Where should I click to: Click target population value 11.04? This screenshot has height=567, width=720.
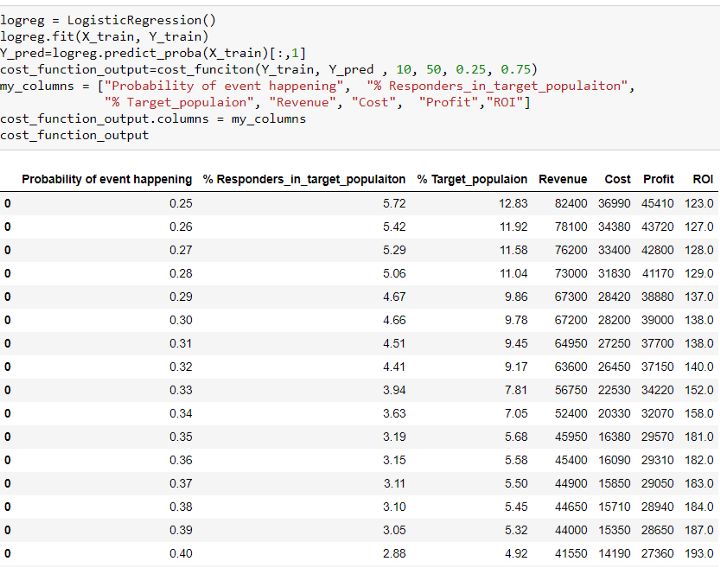[x=513, y=274]
